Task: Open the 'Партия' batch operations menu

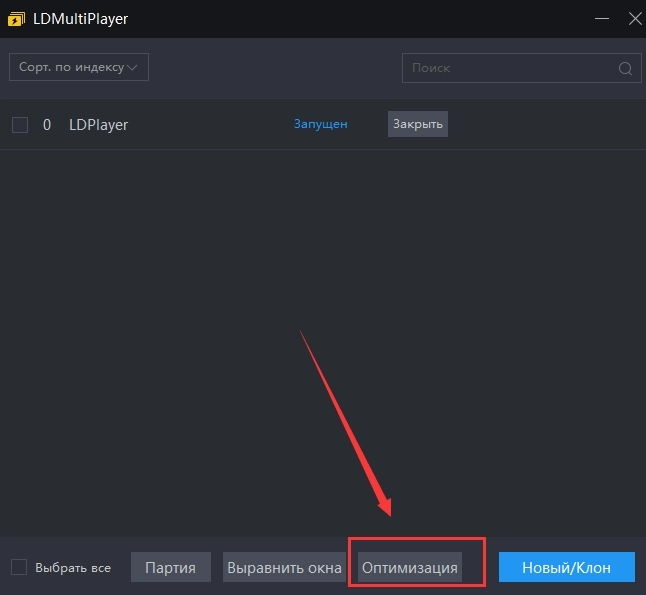Action: tap(171, 567)
